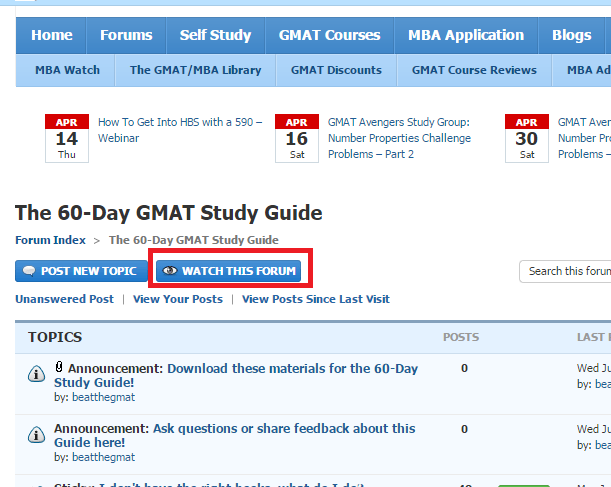
Task: Open View Posts Since Last Visit
Action: click(316, 299)
